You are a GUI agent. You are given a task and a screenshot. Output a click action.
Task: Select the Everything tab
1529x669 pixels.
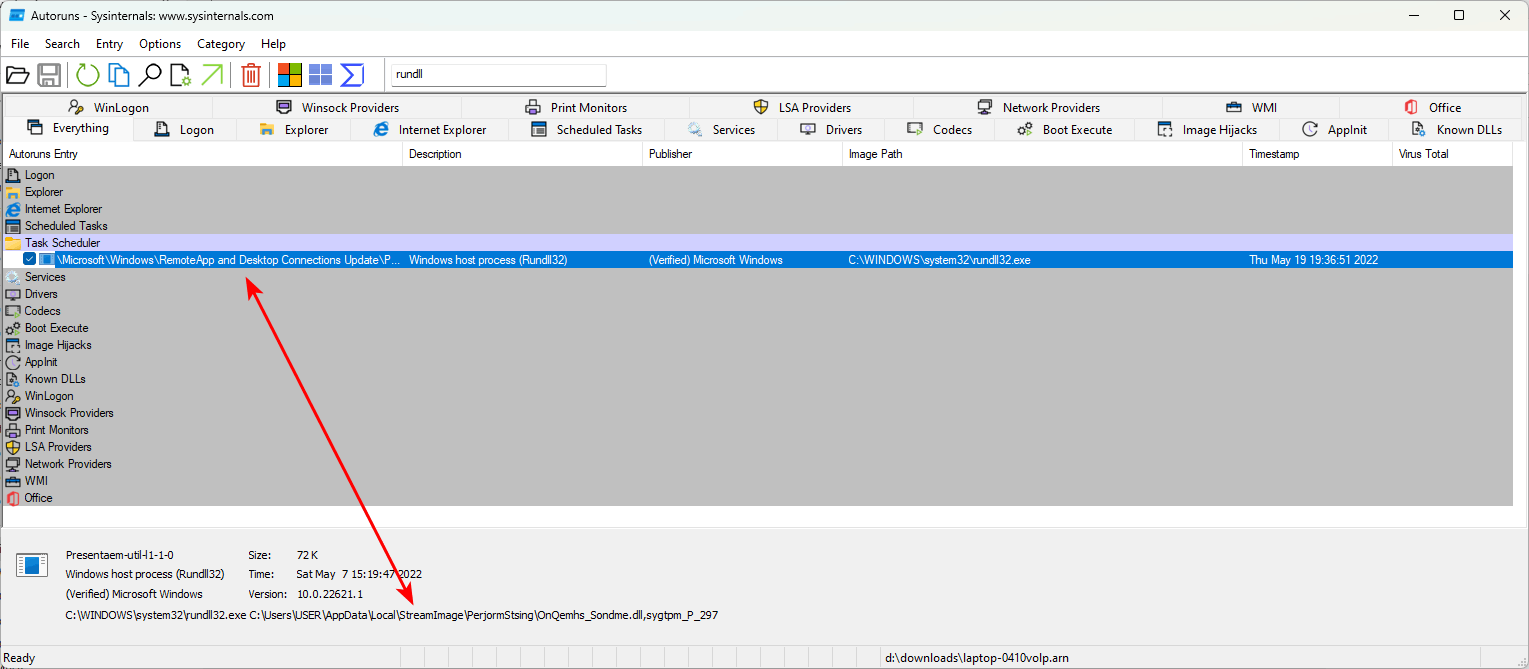(x=68, y=128)
